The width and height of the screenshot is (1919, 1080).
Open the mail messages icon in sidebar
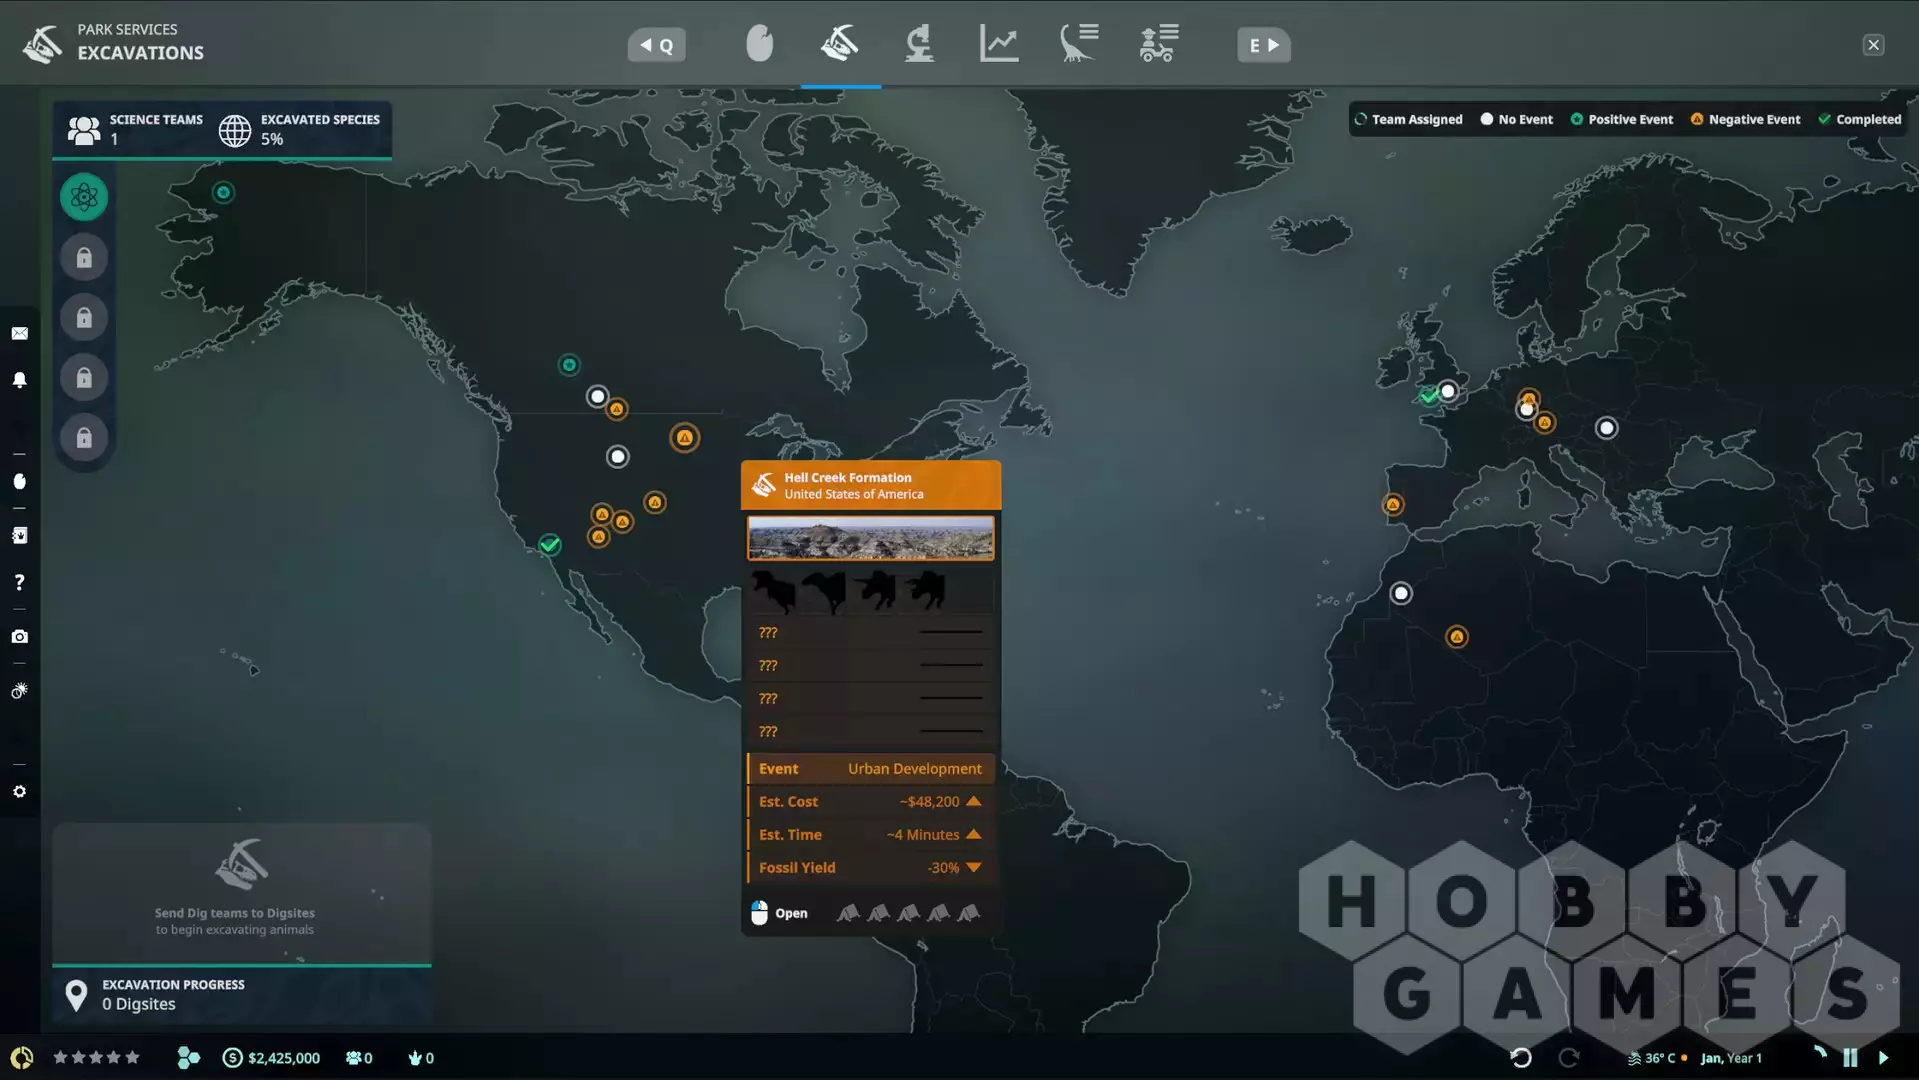coord(20,334)
